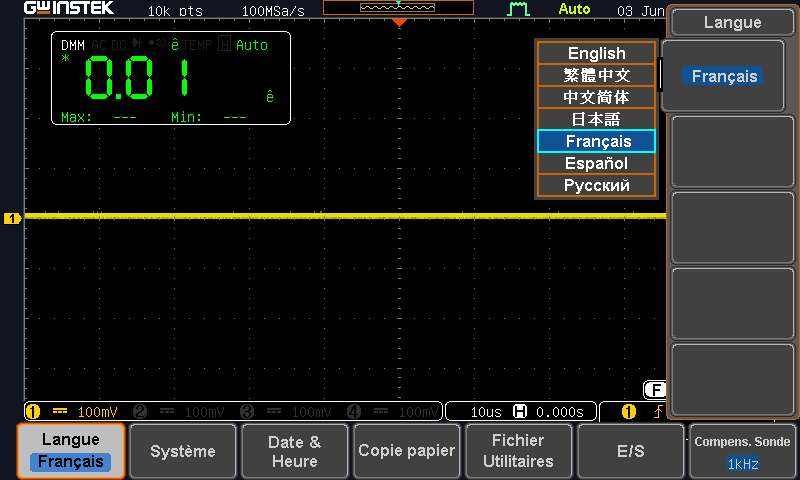This screenshot has height=480, width=800.
Task: Click the DMM TEMP mode label
Action: (x=197, y=45)
